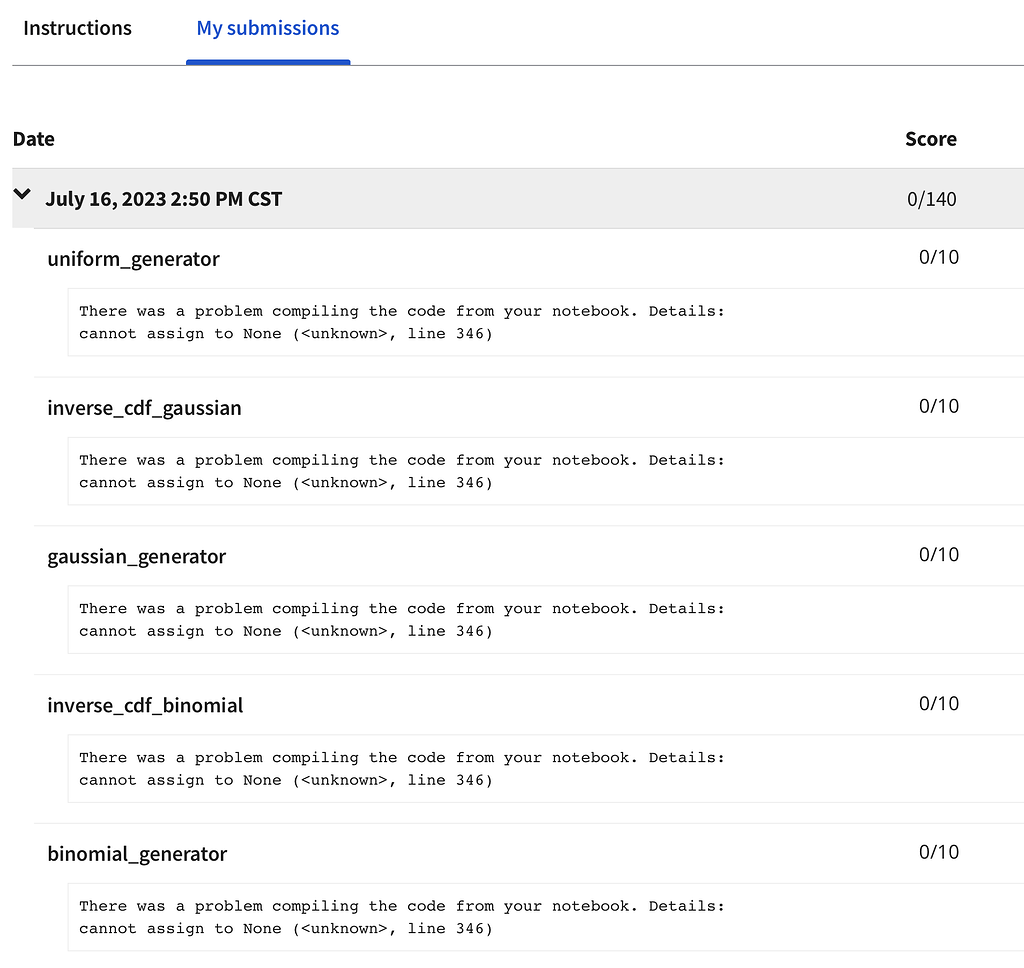The image size is (1024, 968).
Task: Select the gaussian_generator test name
Action: 136,557
